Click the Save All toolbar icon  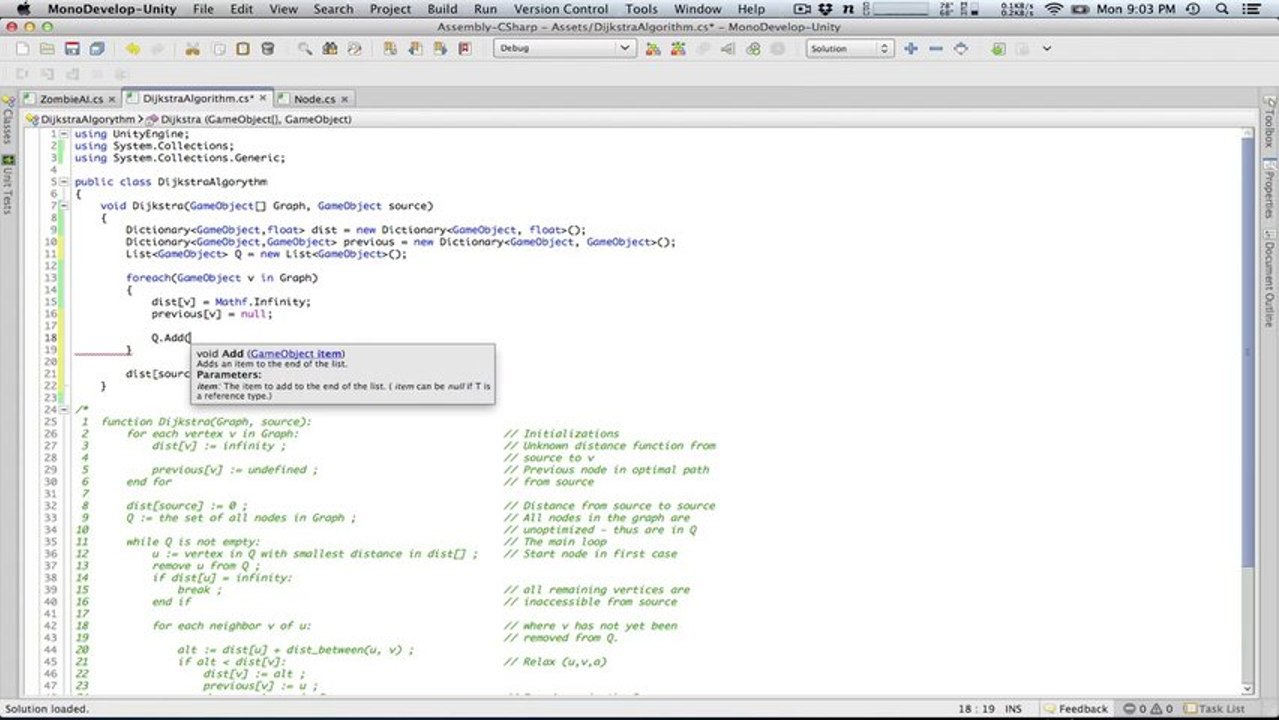point(97,48)
